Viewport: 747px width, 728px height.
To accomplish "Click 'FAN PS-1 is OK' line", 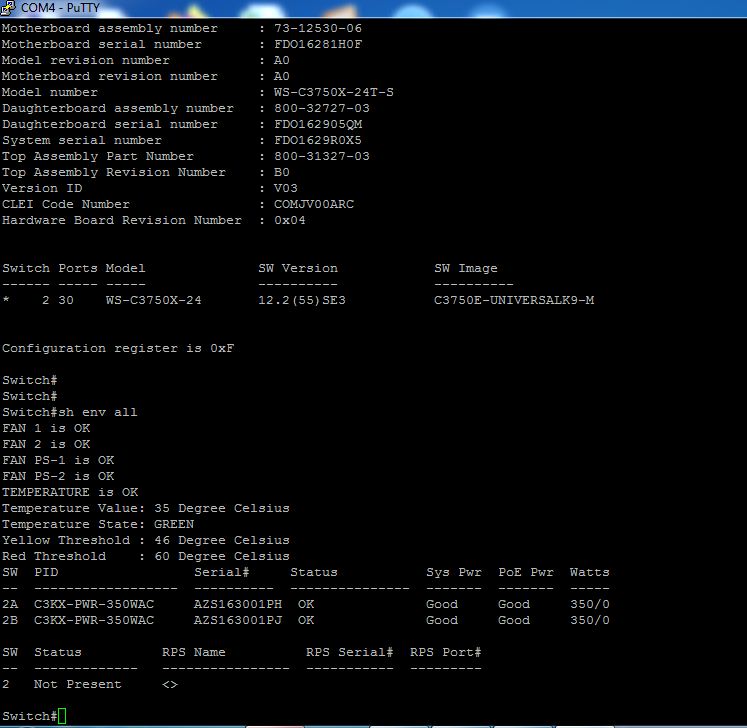I will coord(58,460).
